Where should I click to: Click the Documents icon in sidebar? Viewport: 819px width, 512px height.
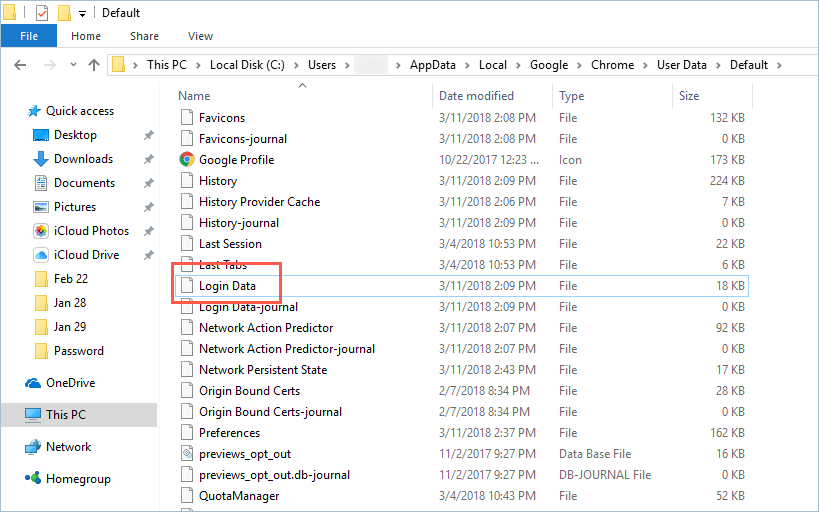(x=41, y=183)
